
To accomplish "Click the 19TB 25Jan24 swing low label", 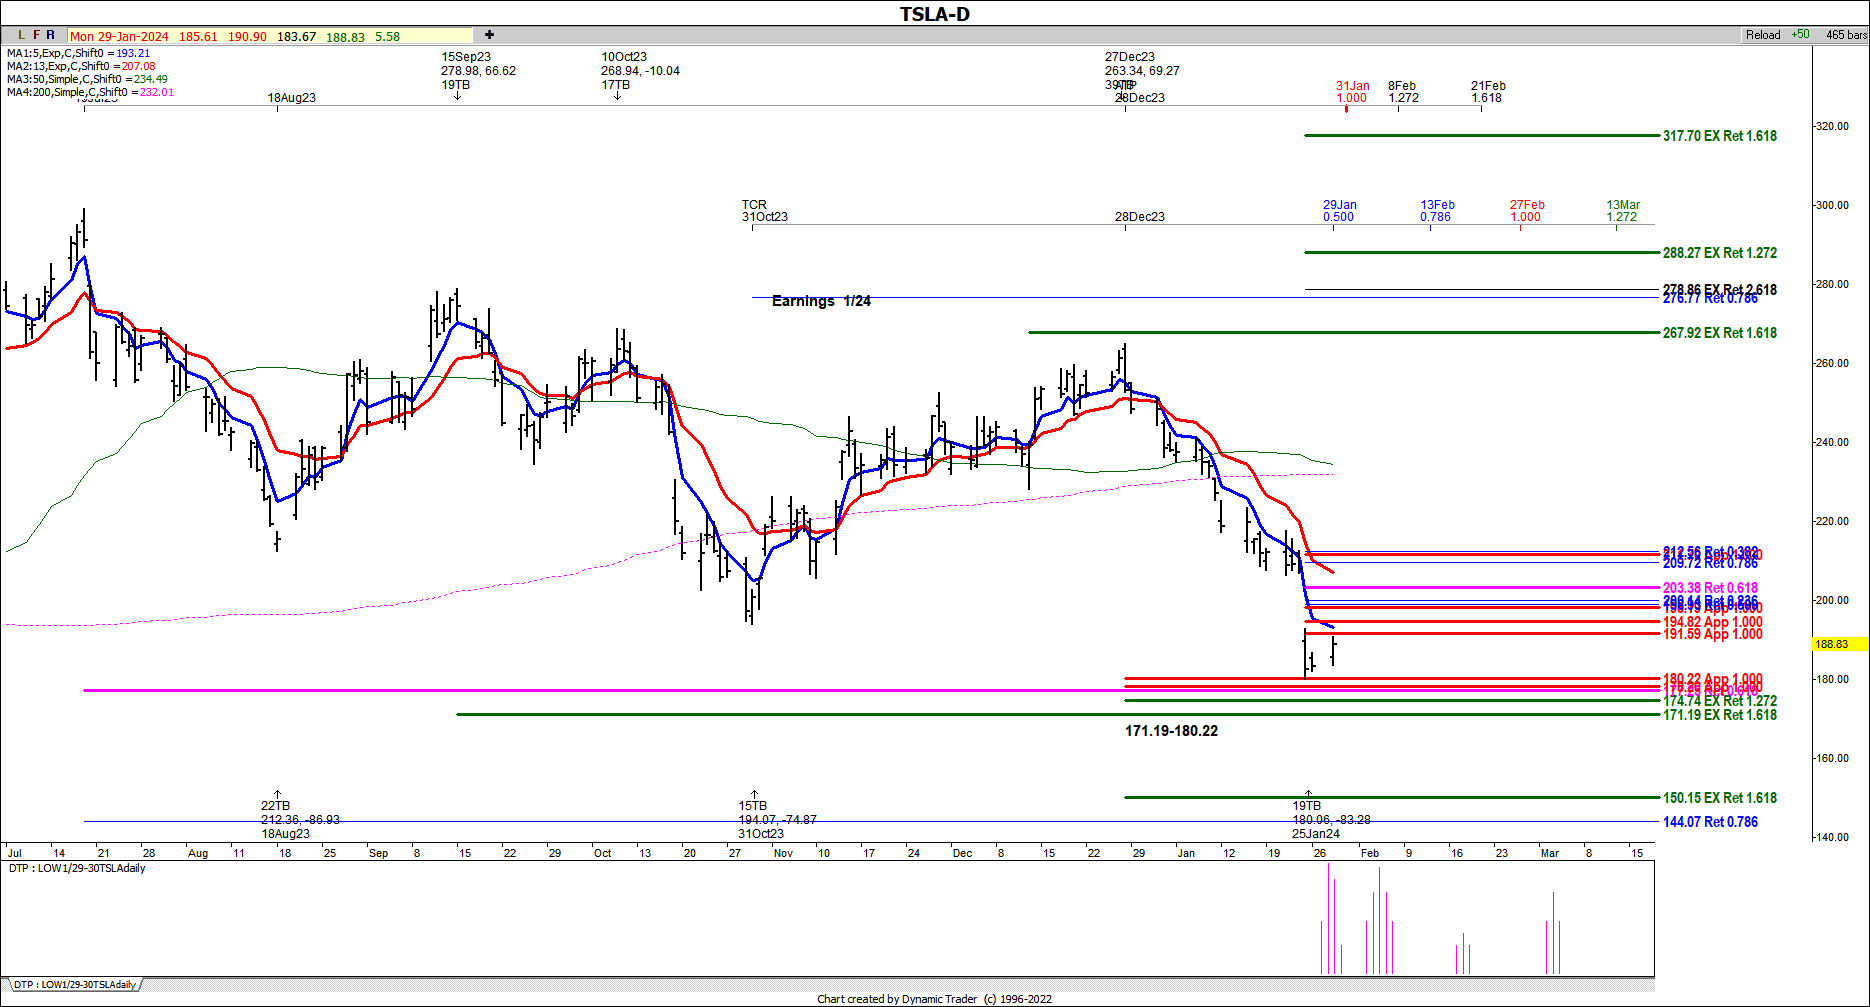I will click(1331, 820).
